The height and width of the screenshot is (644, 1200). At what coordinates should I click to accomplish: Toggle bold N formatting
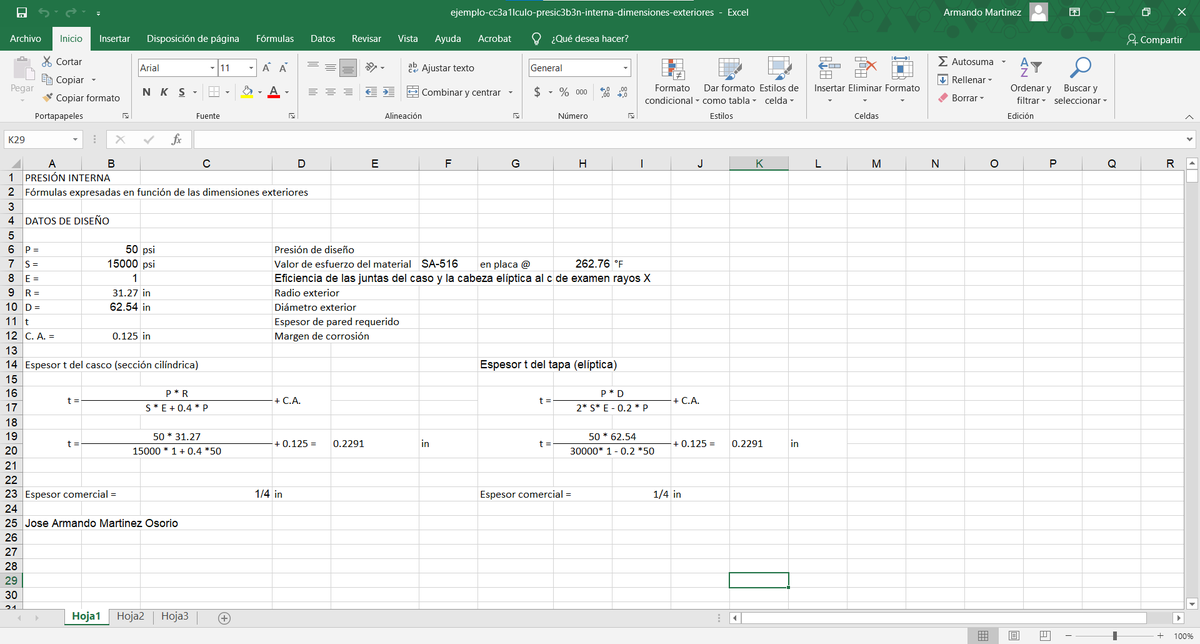[148, 92]
